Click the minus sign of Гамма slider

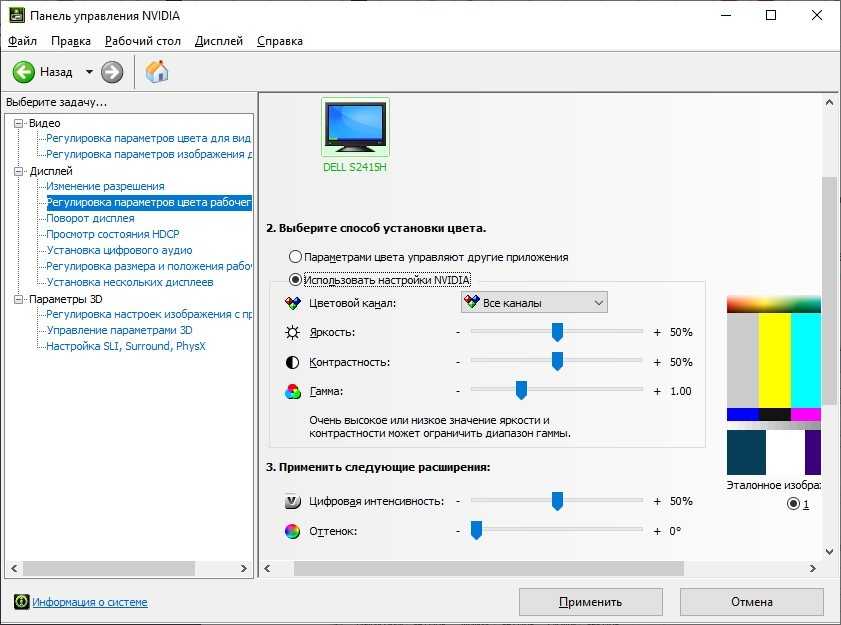458,391
